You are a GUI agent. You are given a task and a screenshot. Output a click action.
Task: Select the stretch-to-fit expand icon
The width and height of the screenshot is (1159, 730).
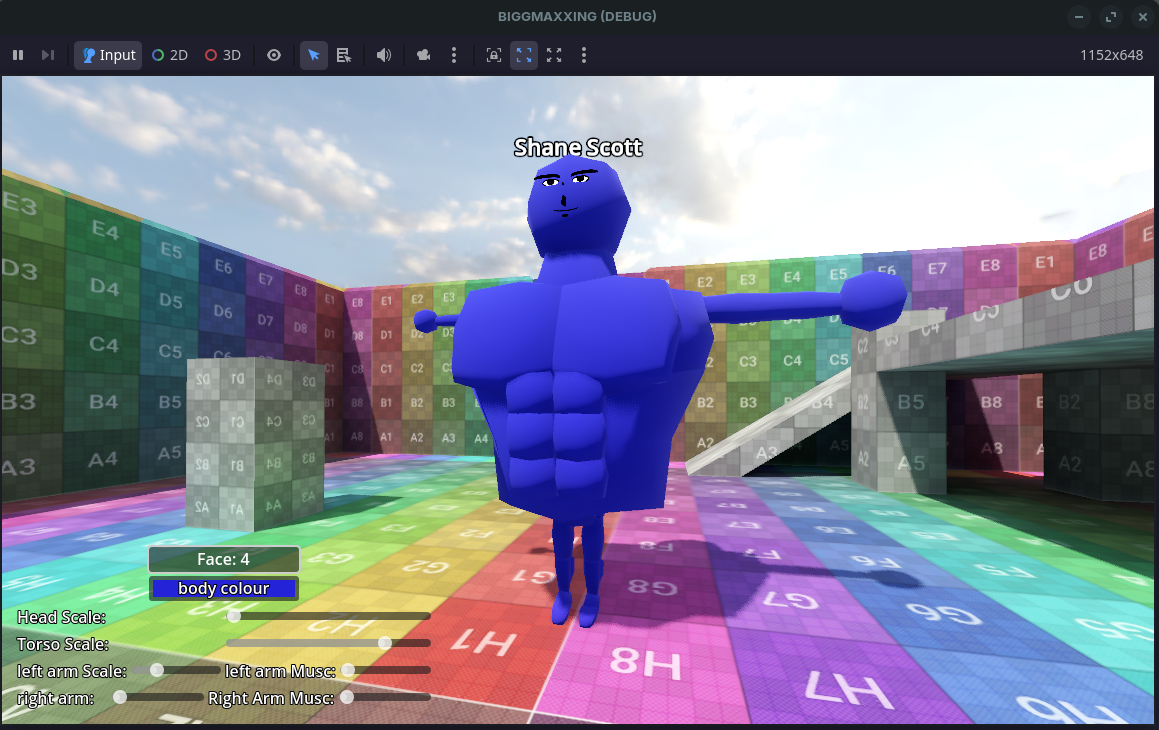pos(524,55)
